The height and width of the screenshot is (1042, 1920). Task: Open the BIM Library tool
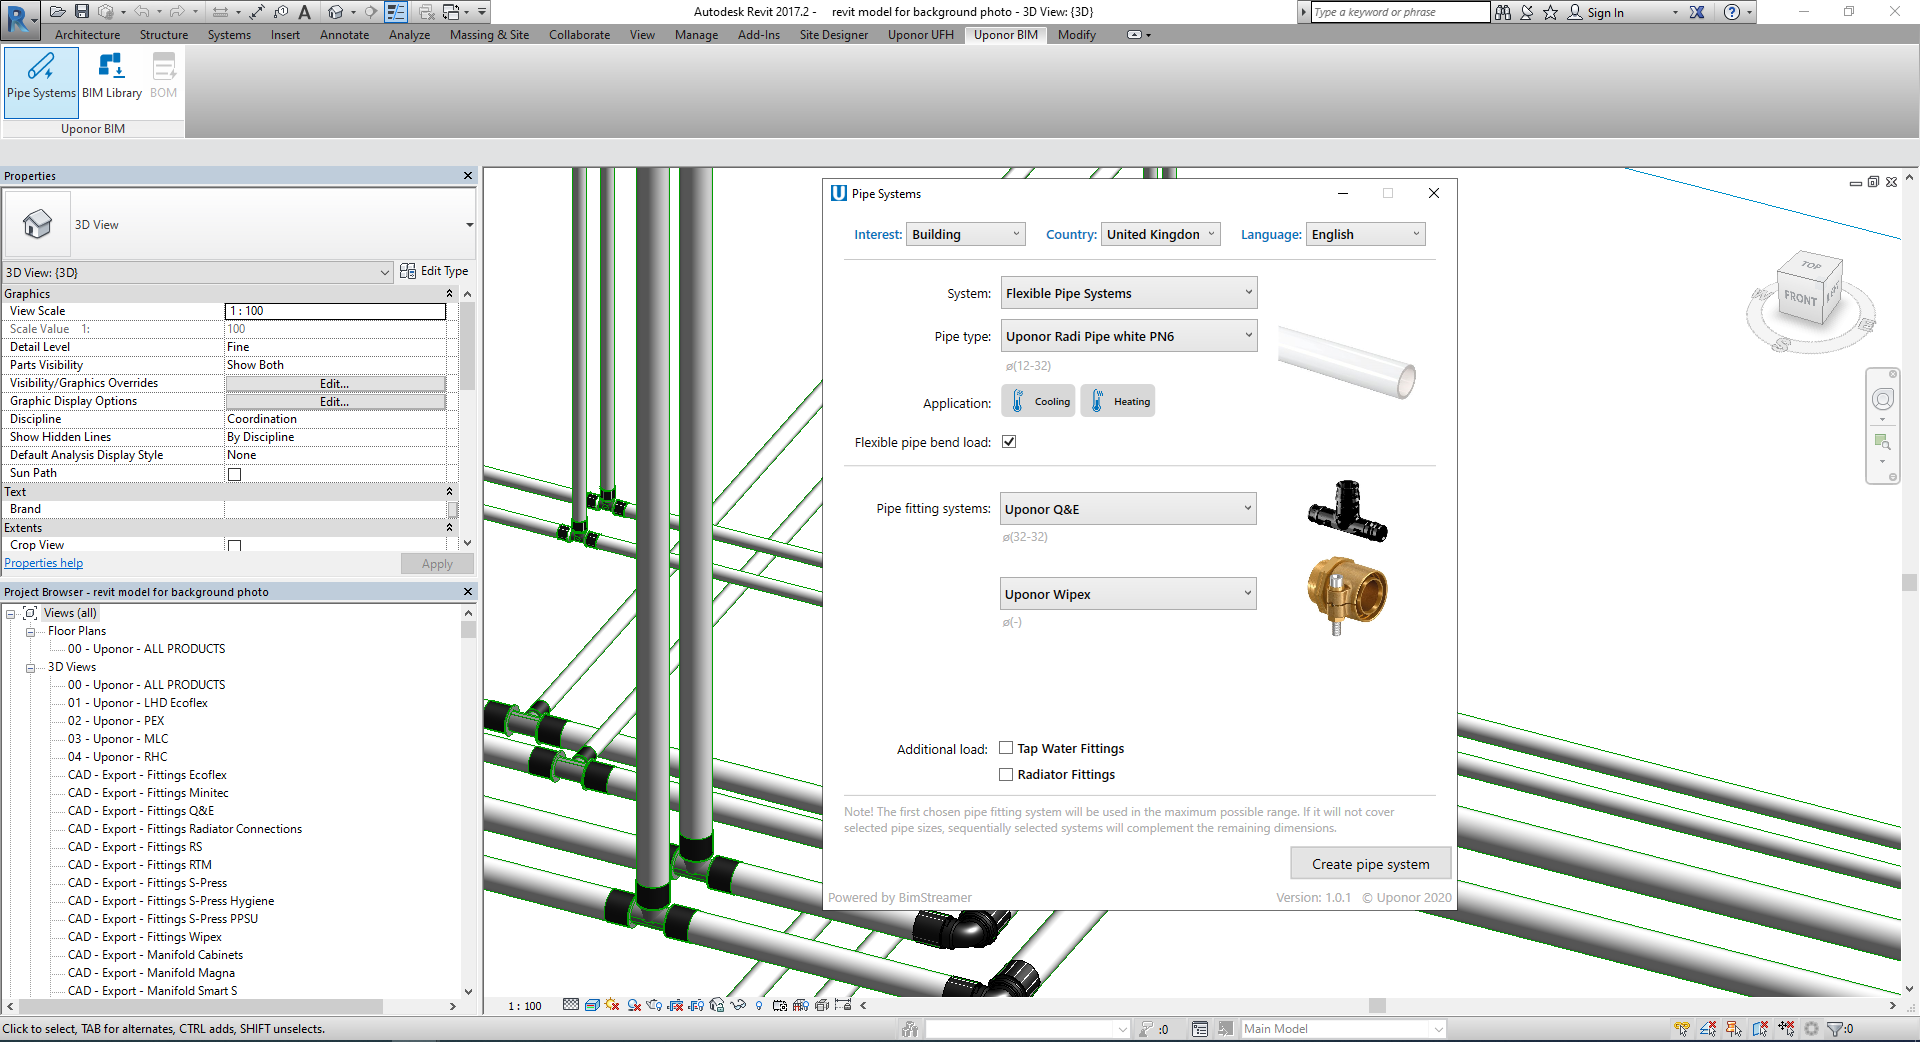[x=111, y=77]
